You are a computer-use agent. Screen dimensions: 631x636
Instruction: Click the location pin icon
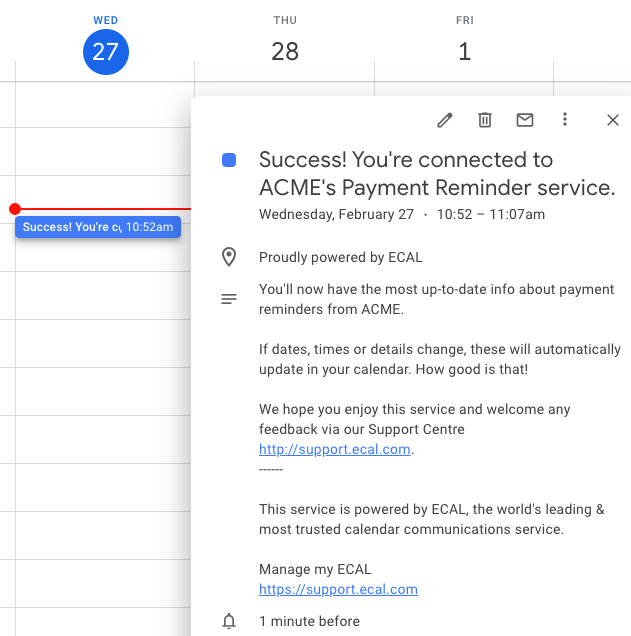[x=229, y=257]
